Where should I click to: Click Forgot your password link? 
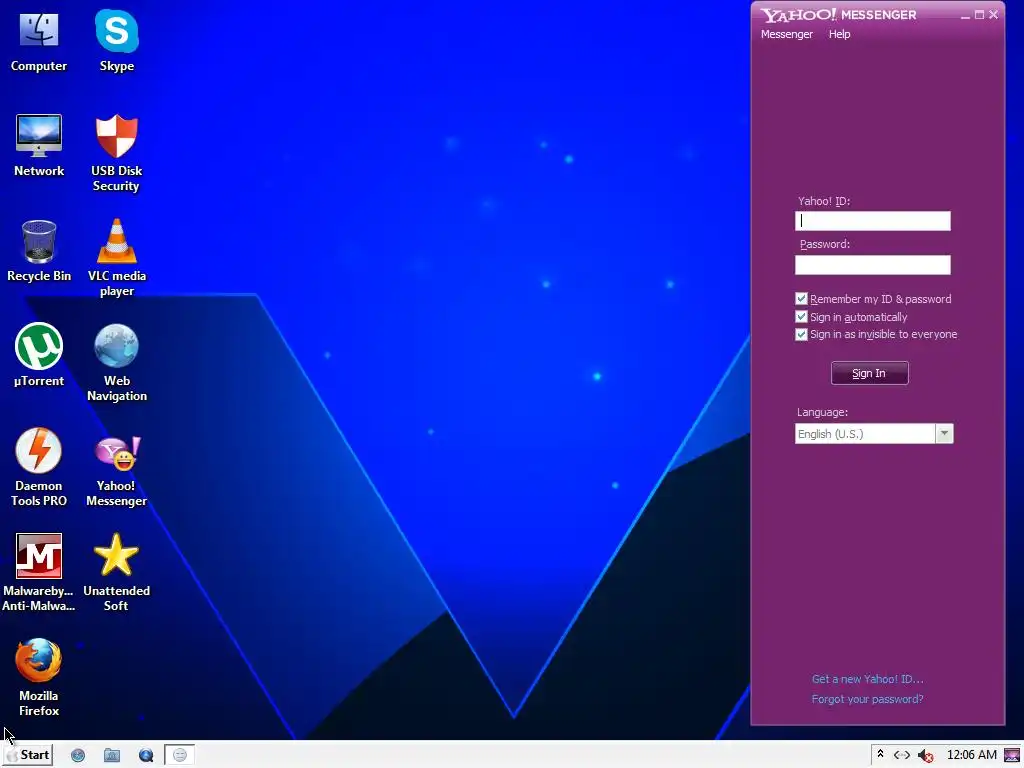coord(867,699)
